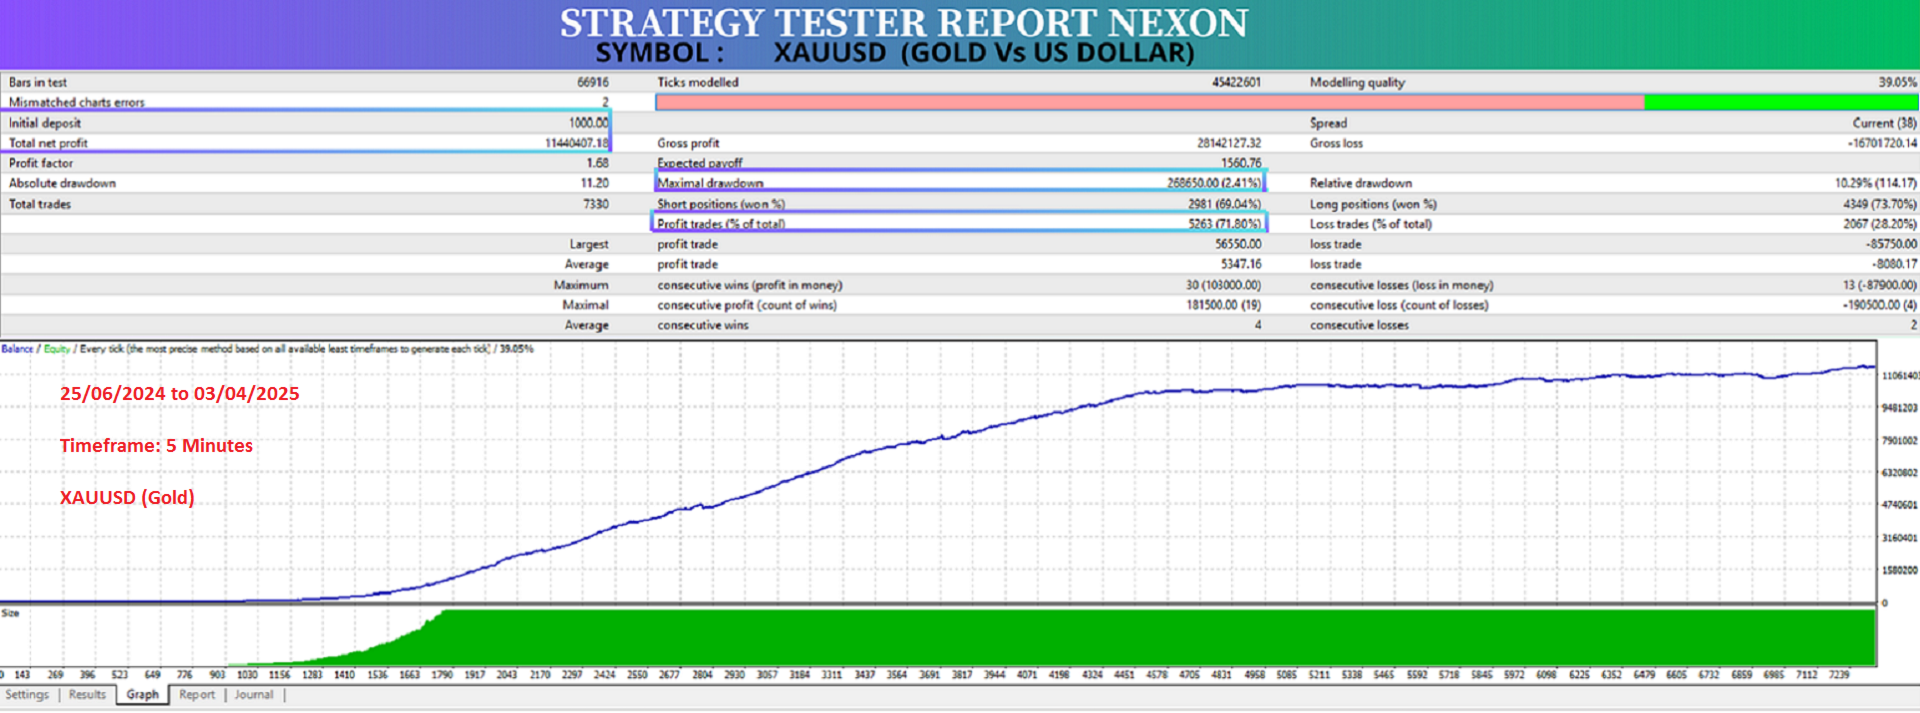
Task: Click the consecutive wins value 30 (103000.00)
Action: pos(1223,285)
